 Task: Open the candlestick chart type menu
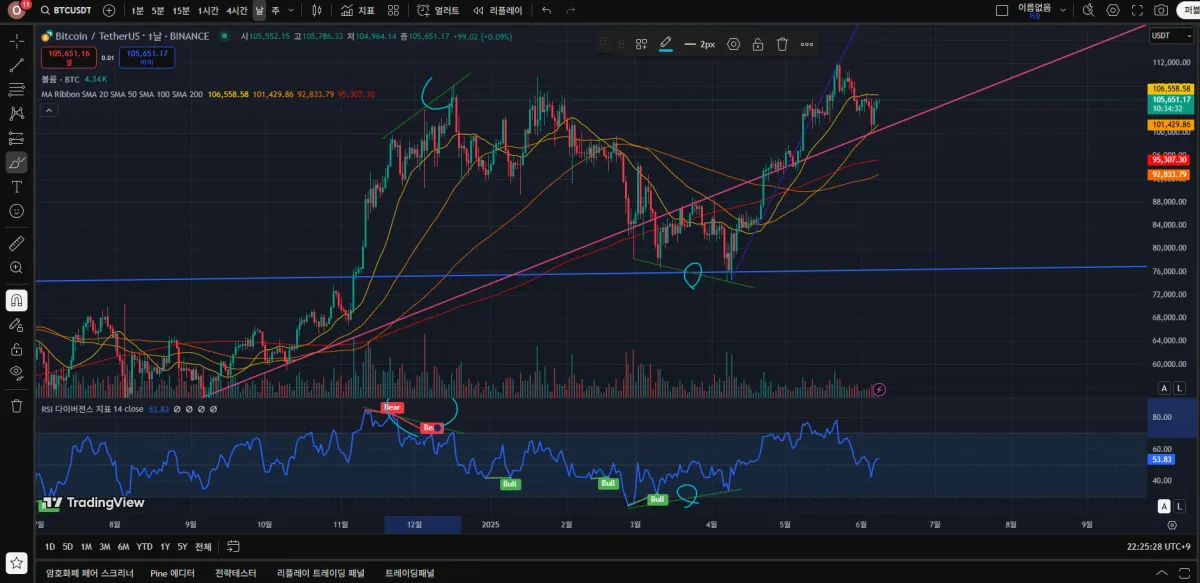tap(316, 10)
